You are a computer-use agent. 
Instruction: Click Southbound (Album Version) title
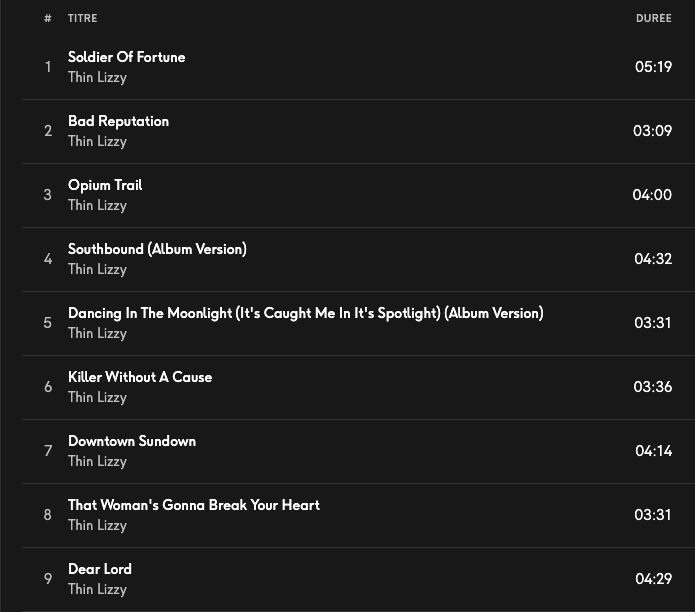click(x=157, y=249)
